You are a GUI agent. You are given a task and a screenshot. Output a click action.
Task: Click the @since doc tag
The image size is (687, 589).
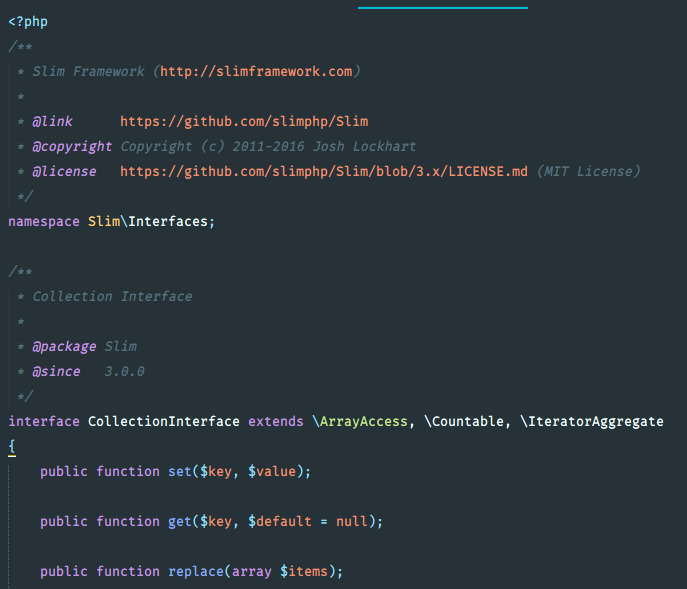(x=56, y=371)
